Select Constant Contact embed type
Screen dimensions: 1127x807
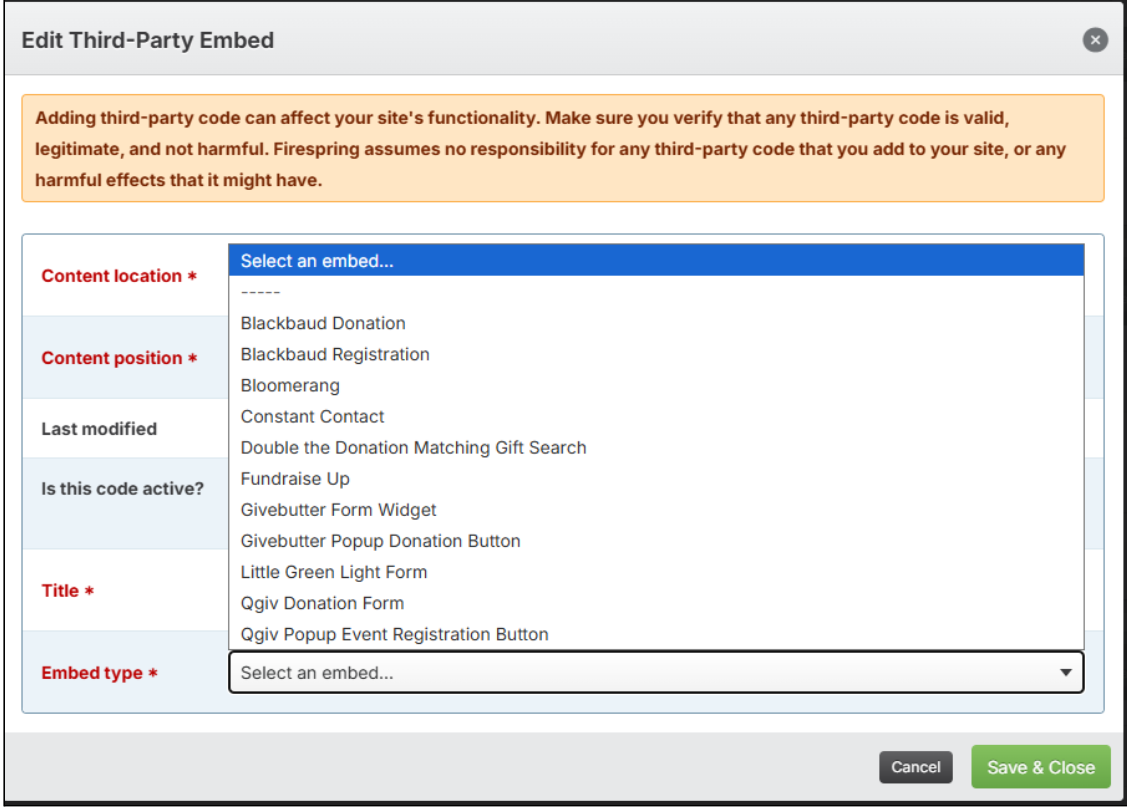point(312,416)
